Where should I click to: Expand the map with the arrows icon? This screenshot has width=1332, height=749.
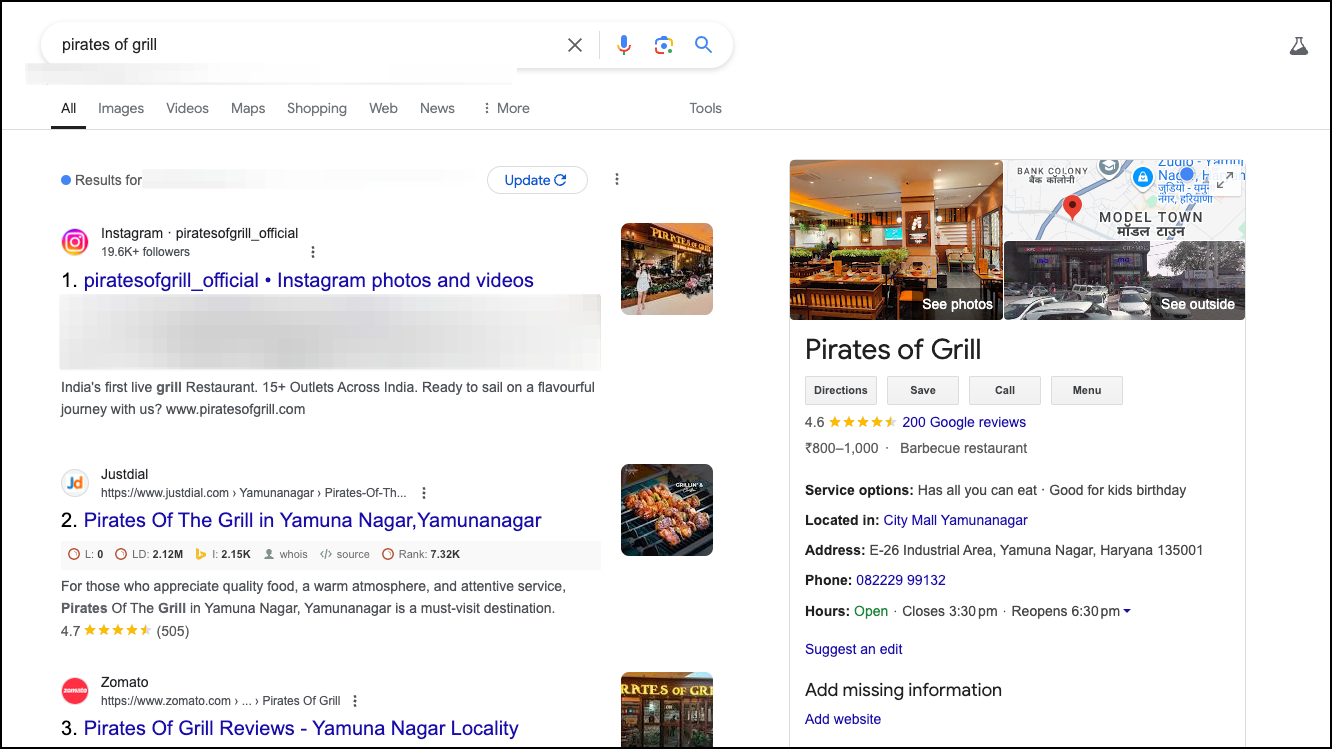click(x=1226, y=180)
